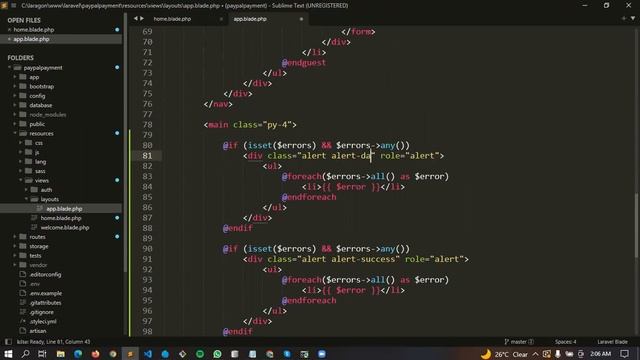Open the .styleci.yml file
The image size is (640, 360).
coord(42,321)
